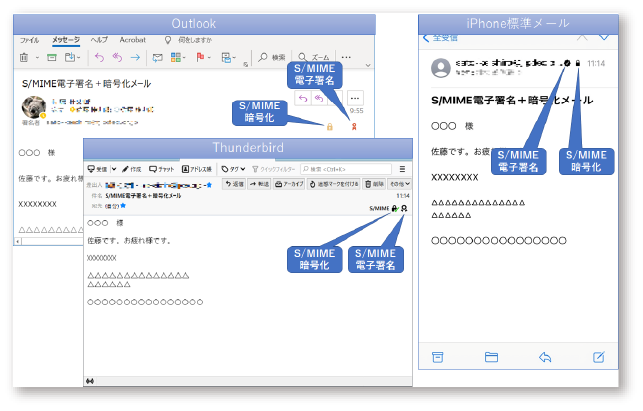The image size is (643, 411).
Task: Click the sender koala avatar in Outlook
Action: pyautogui.click(x=34, y=107)
